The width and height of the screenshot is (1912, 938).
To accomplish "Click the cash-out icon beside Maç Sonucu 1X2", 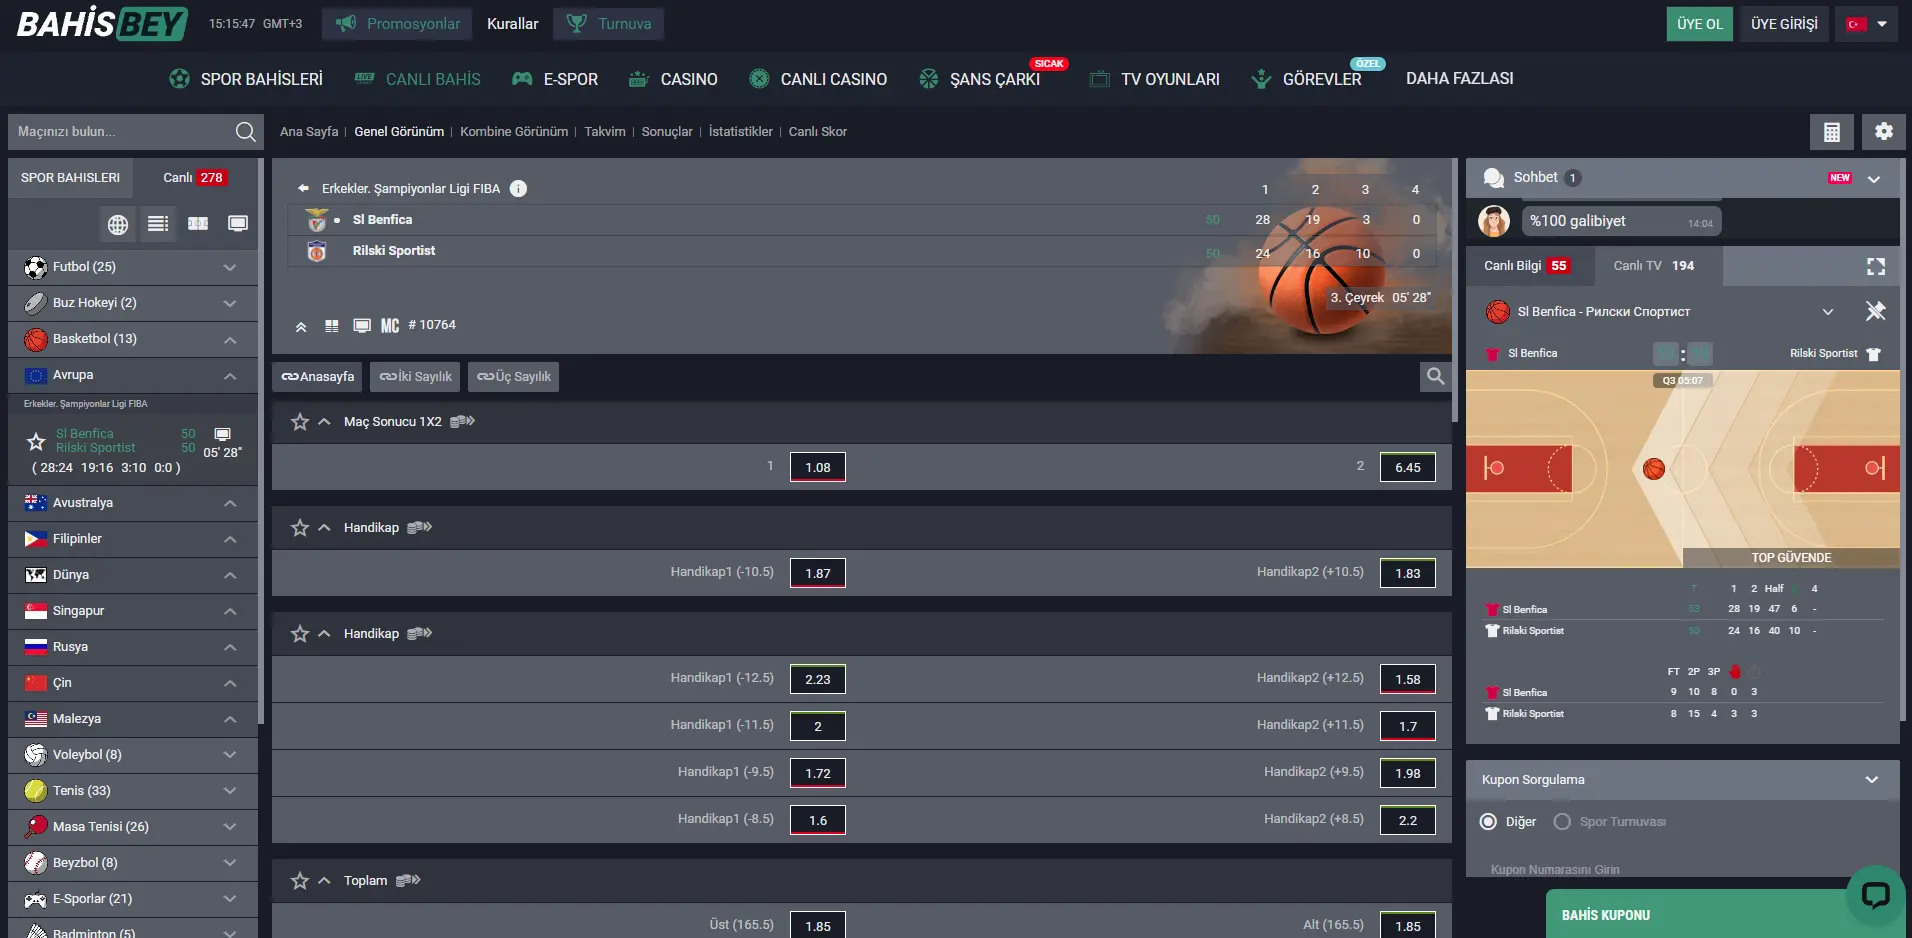I will click(x=462, y=422).
